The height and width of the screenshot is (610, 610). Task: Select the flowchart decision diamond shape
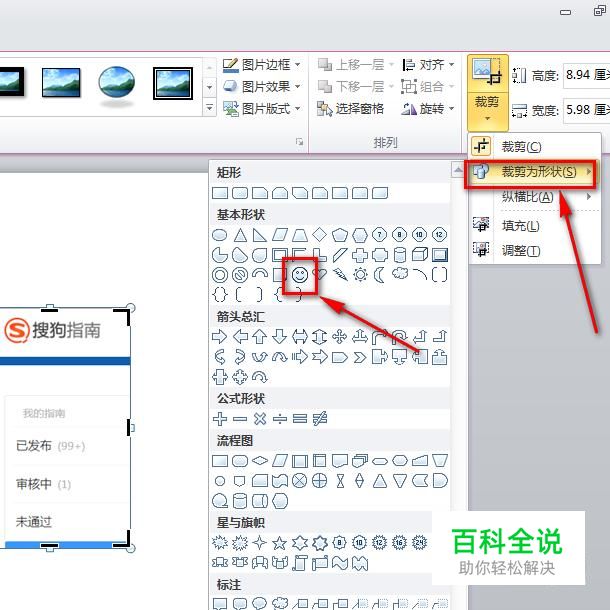click(x=260, y=461)
